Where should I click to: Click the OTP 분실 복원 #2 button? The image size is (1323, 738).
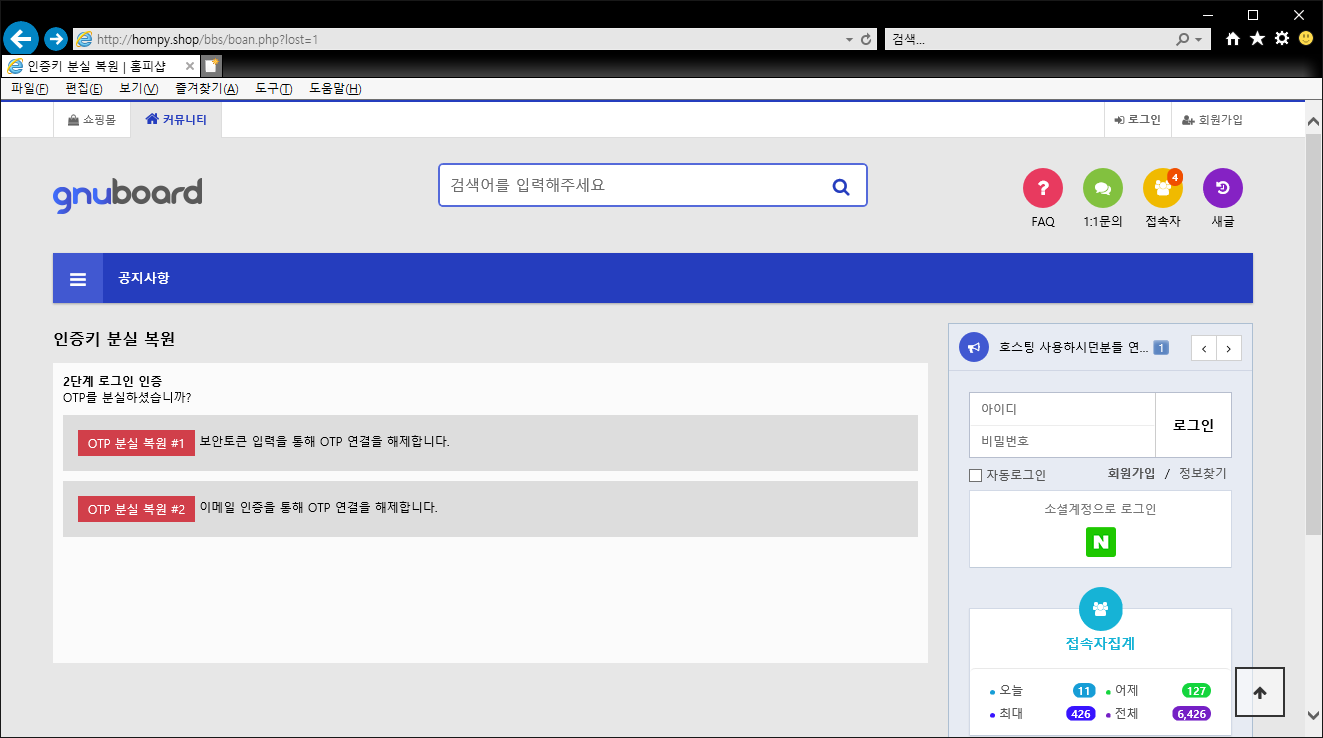point(136,509)
